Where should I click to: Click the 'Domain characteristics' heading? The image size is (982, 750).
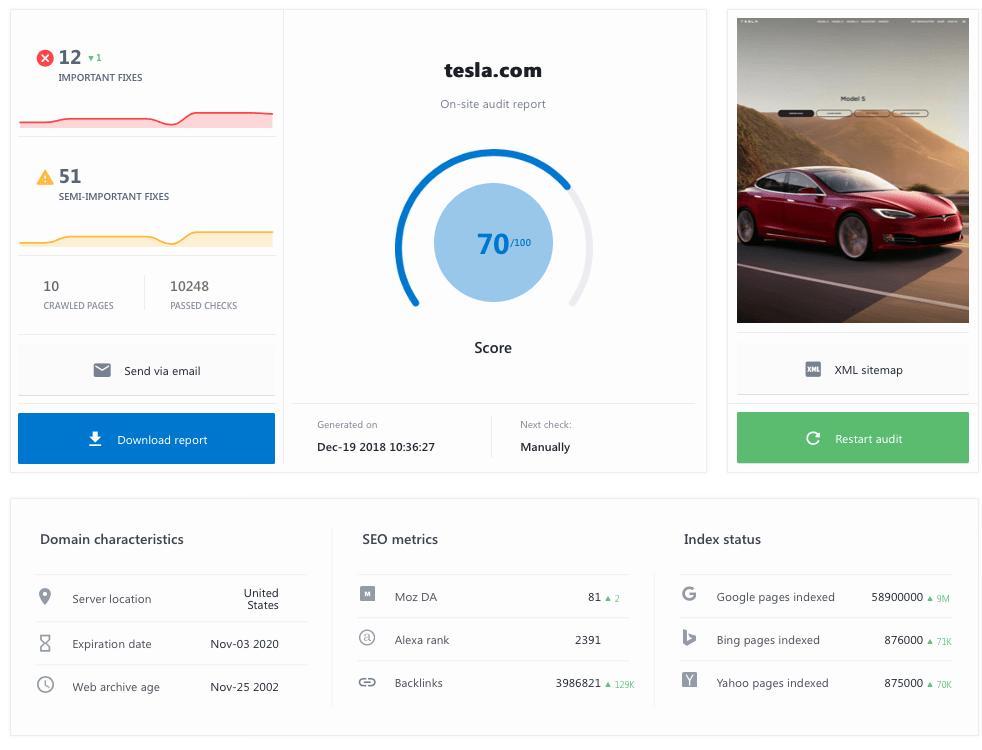(x=112, y=539)
